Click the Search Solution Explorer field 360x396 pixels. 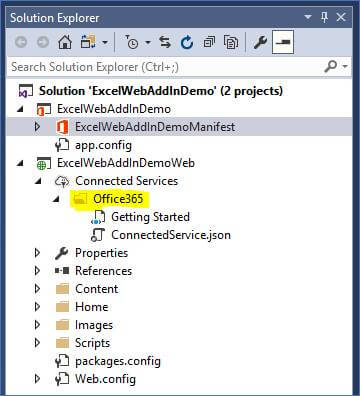pos(165,67)
